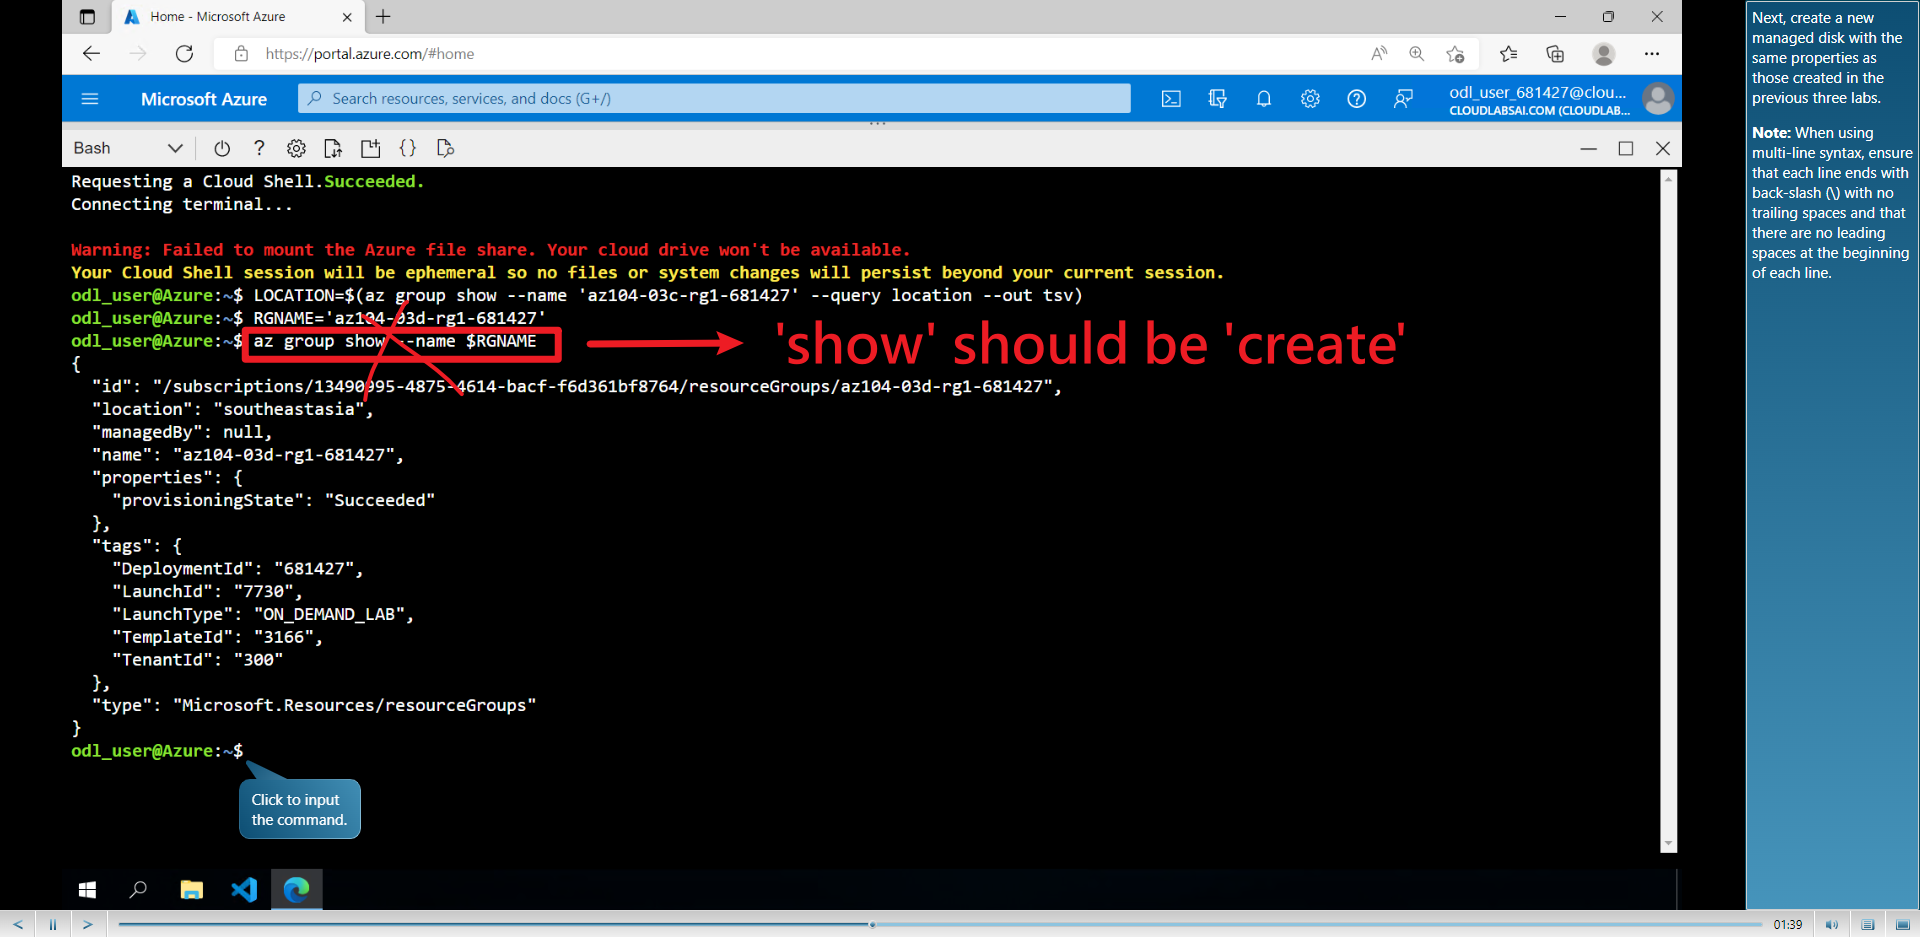Open Azure portal settings gear
The width and height of the screenshot is (1920, 937).
click(x=1310, y=98)
